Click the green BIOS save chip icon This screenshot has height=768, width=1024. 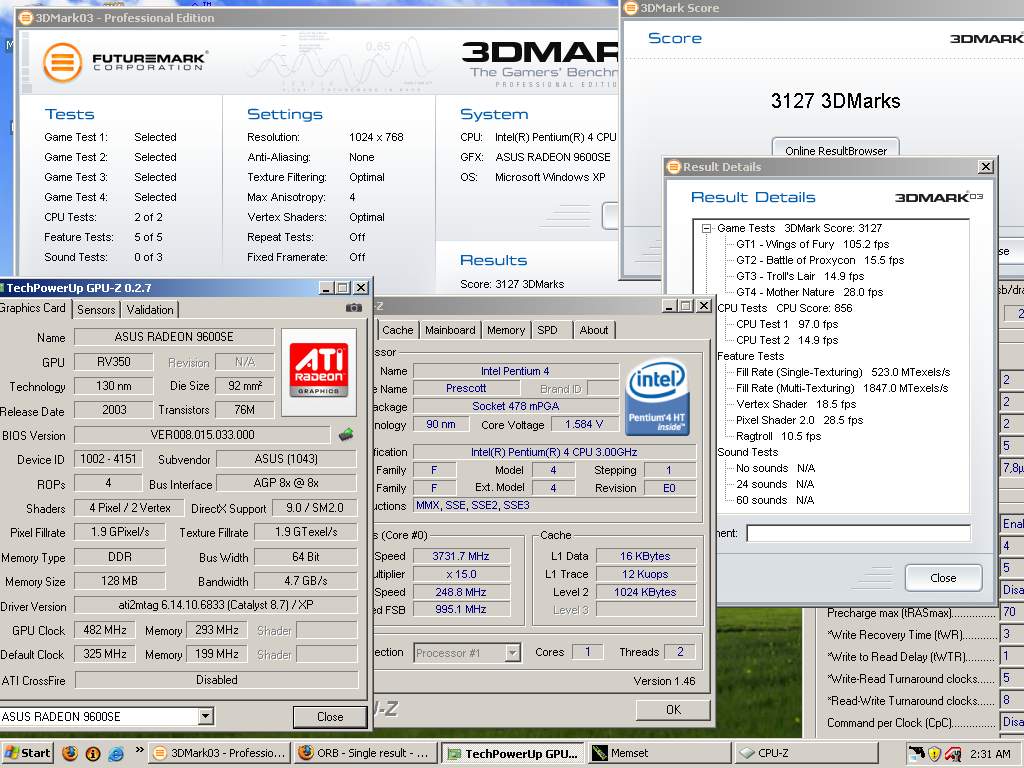[x=346, y=434]
